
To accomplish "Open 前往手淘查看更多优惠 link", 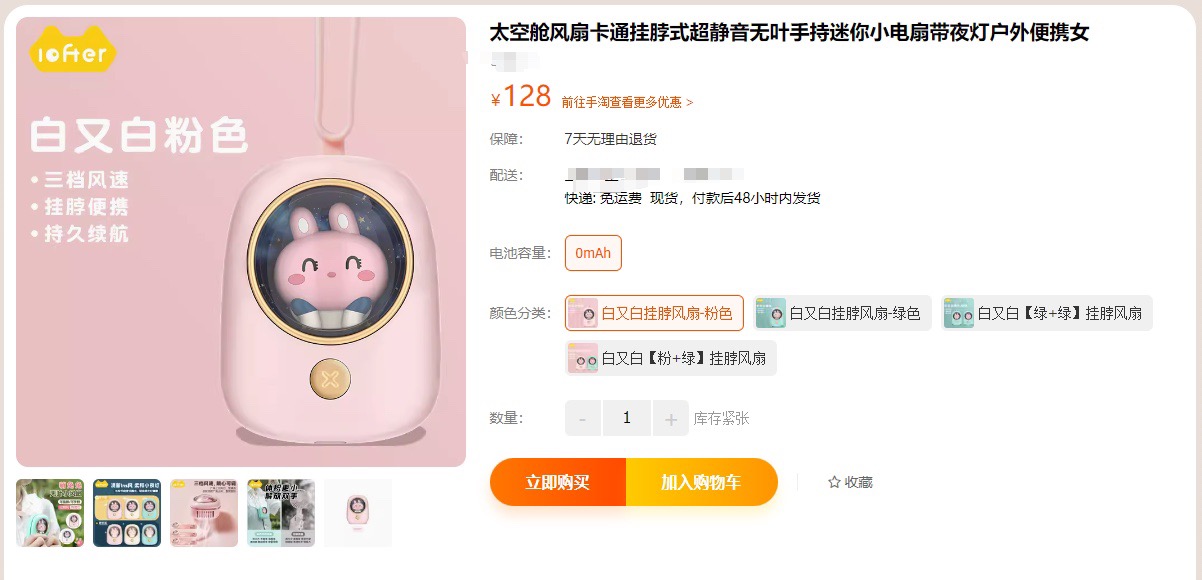I will (627, 102).
